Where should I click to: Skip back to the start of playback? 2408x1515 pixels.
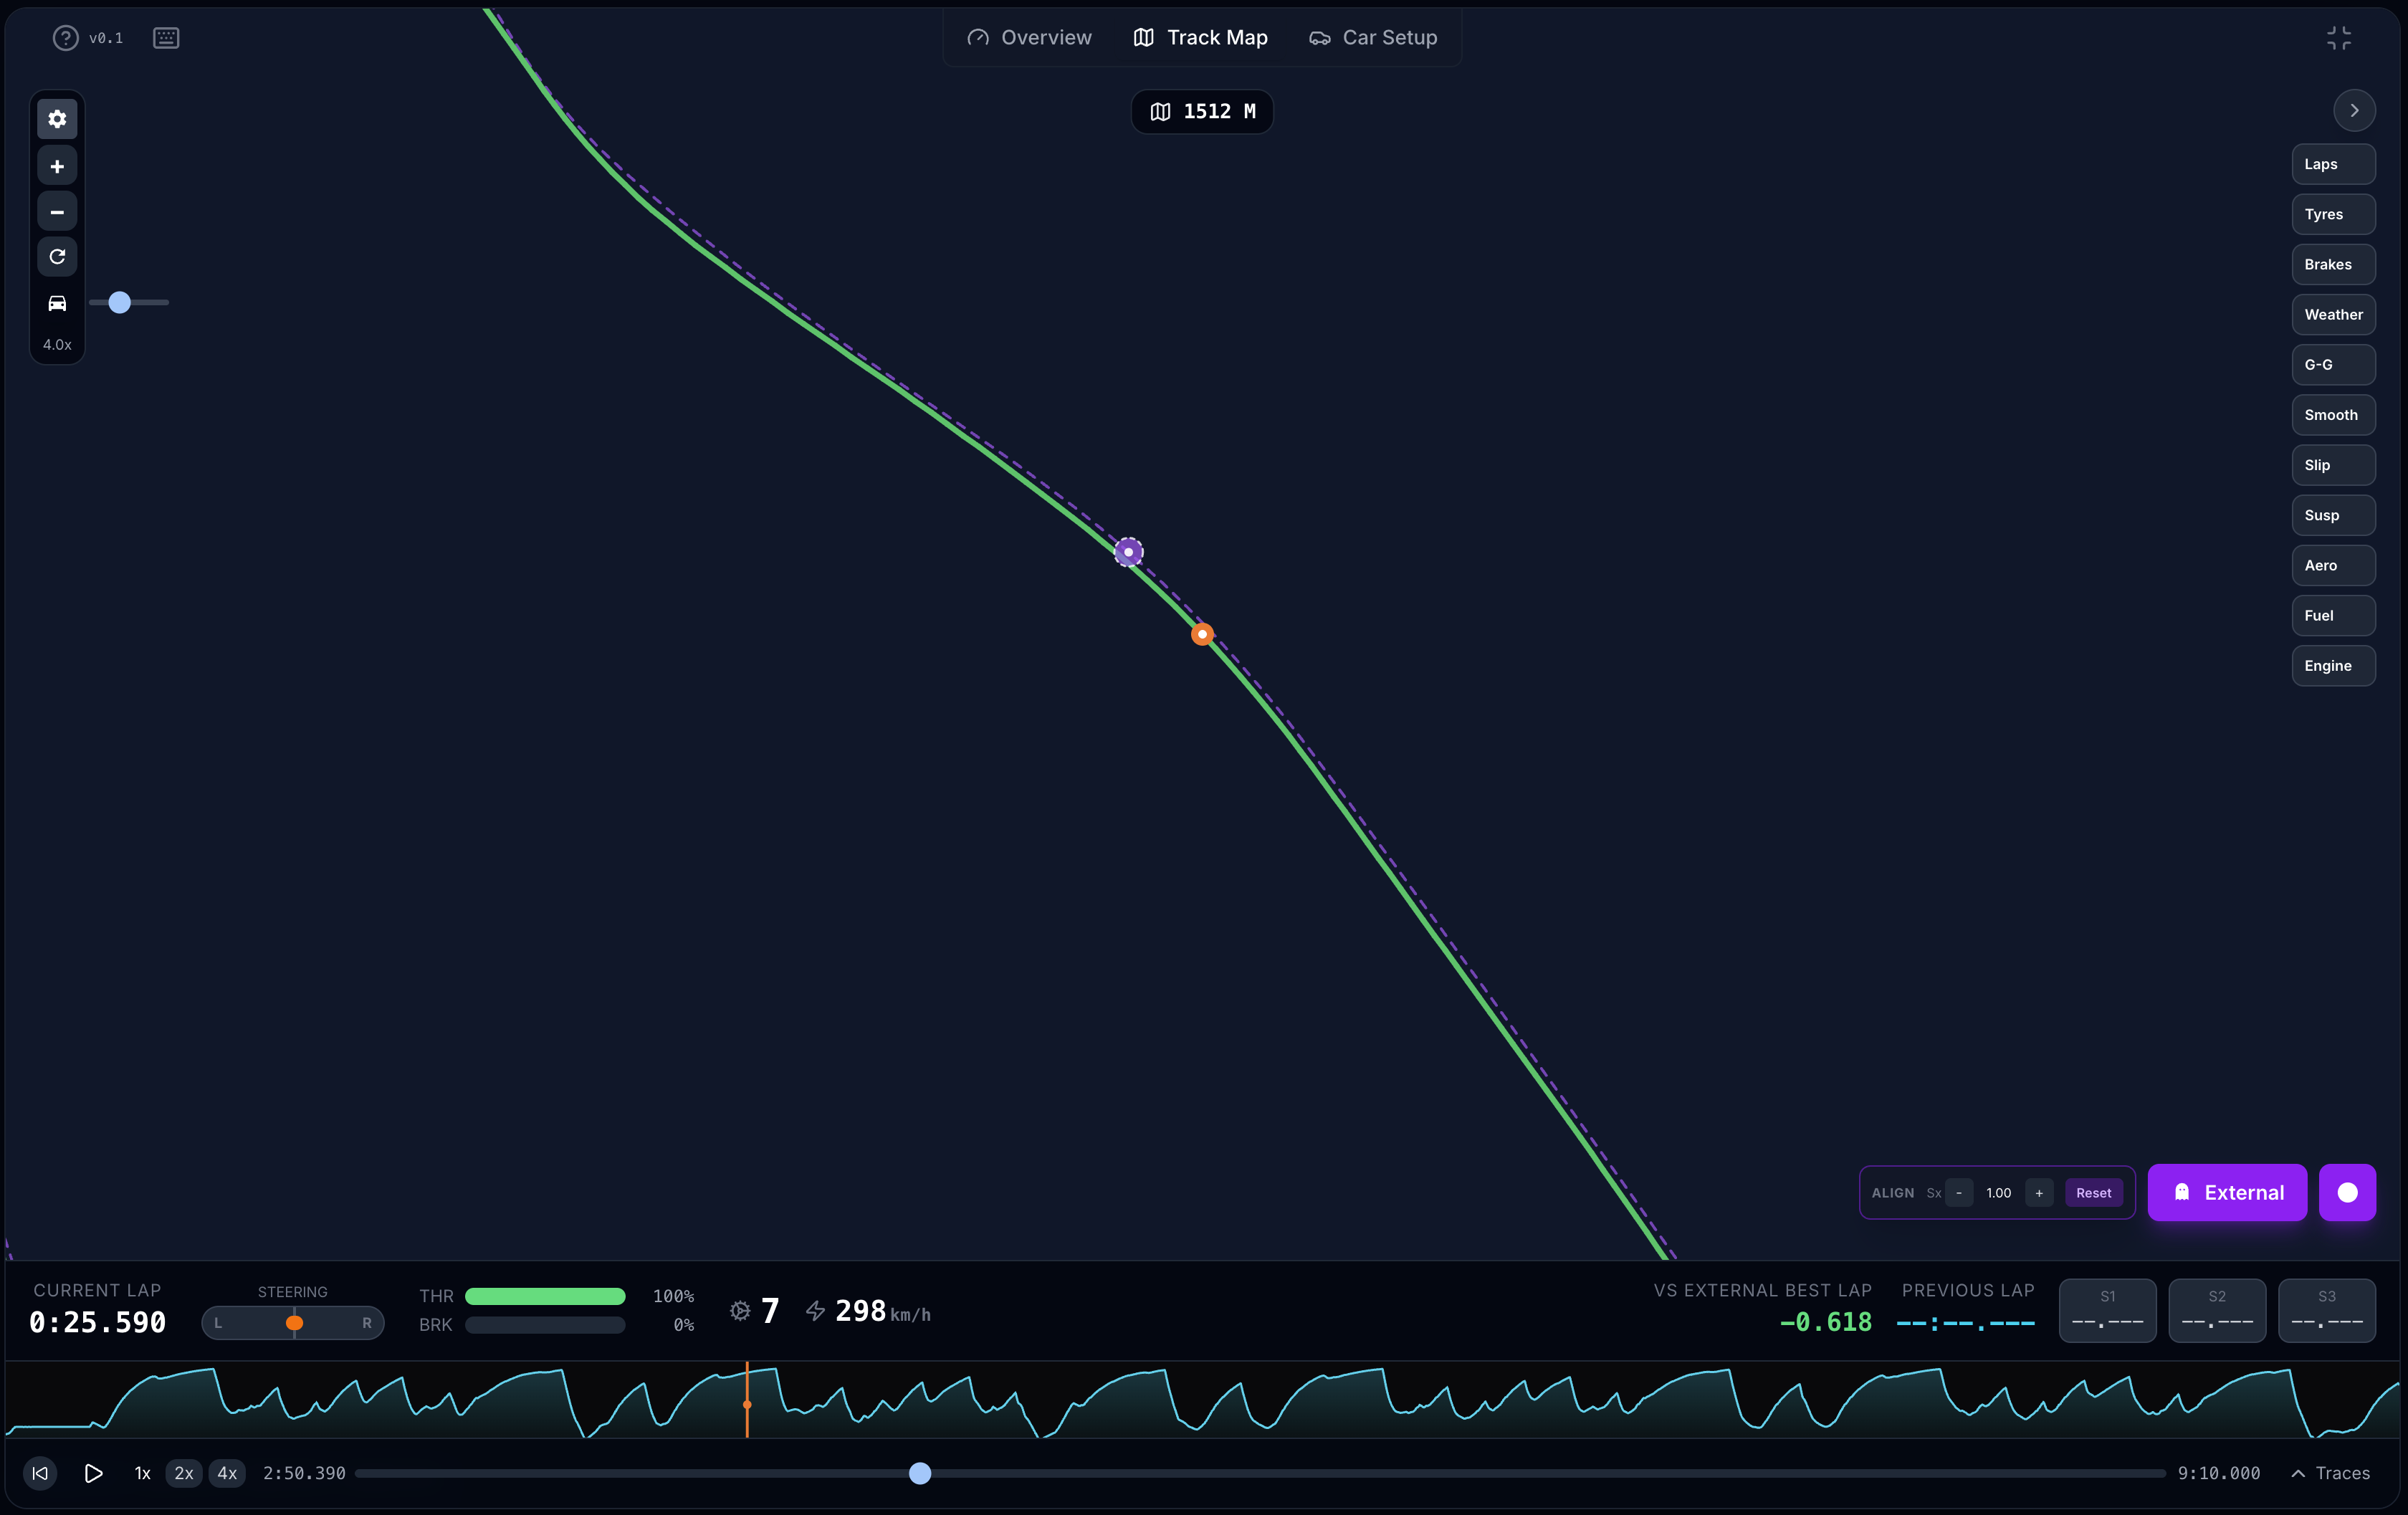tap(40, 1473)
